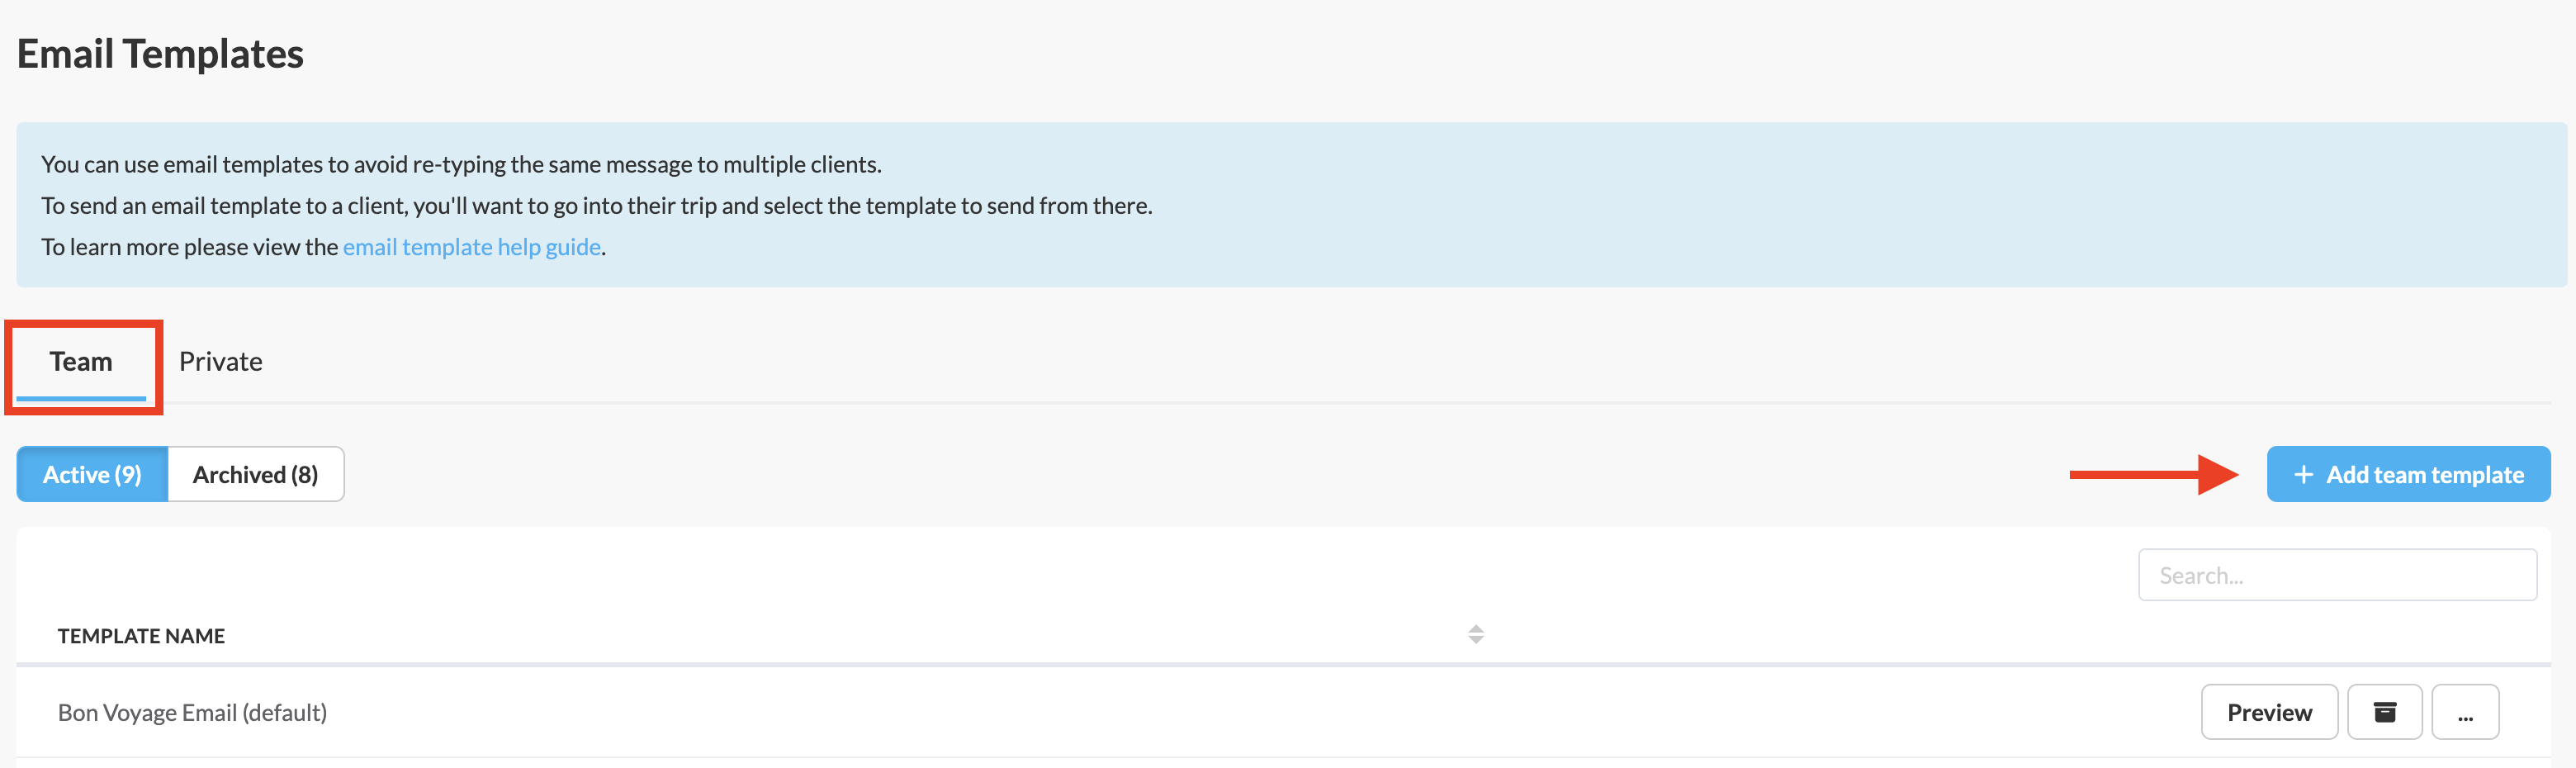This screenshot has height=768, width=2576.
Task: Focus the Search templates field
Action: point(2336,575)
